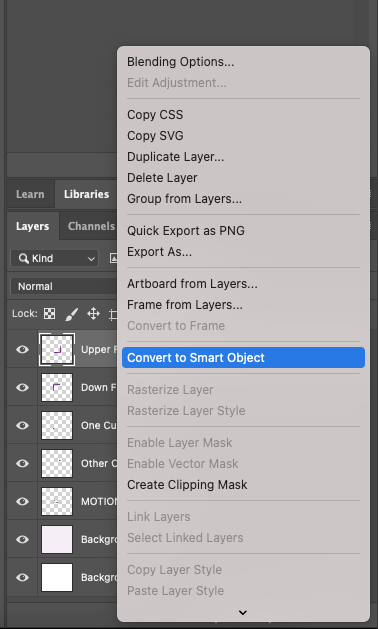378x629 pixels.
Task: Hide the MOTION layer eye icon
Action: (22, 501)
